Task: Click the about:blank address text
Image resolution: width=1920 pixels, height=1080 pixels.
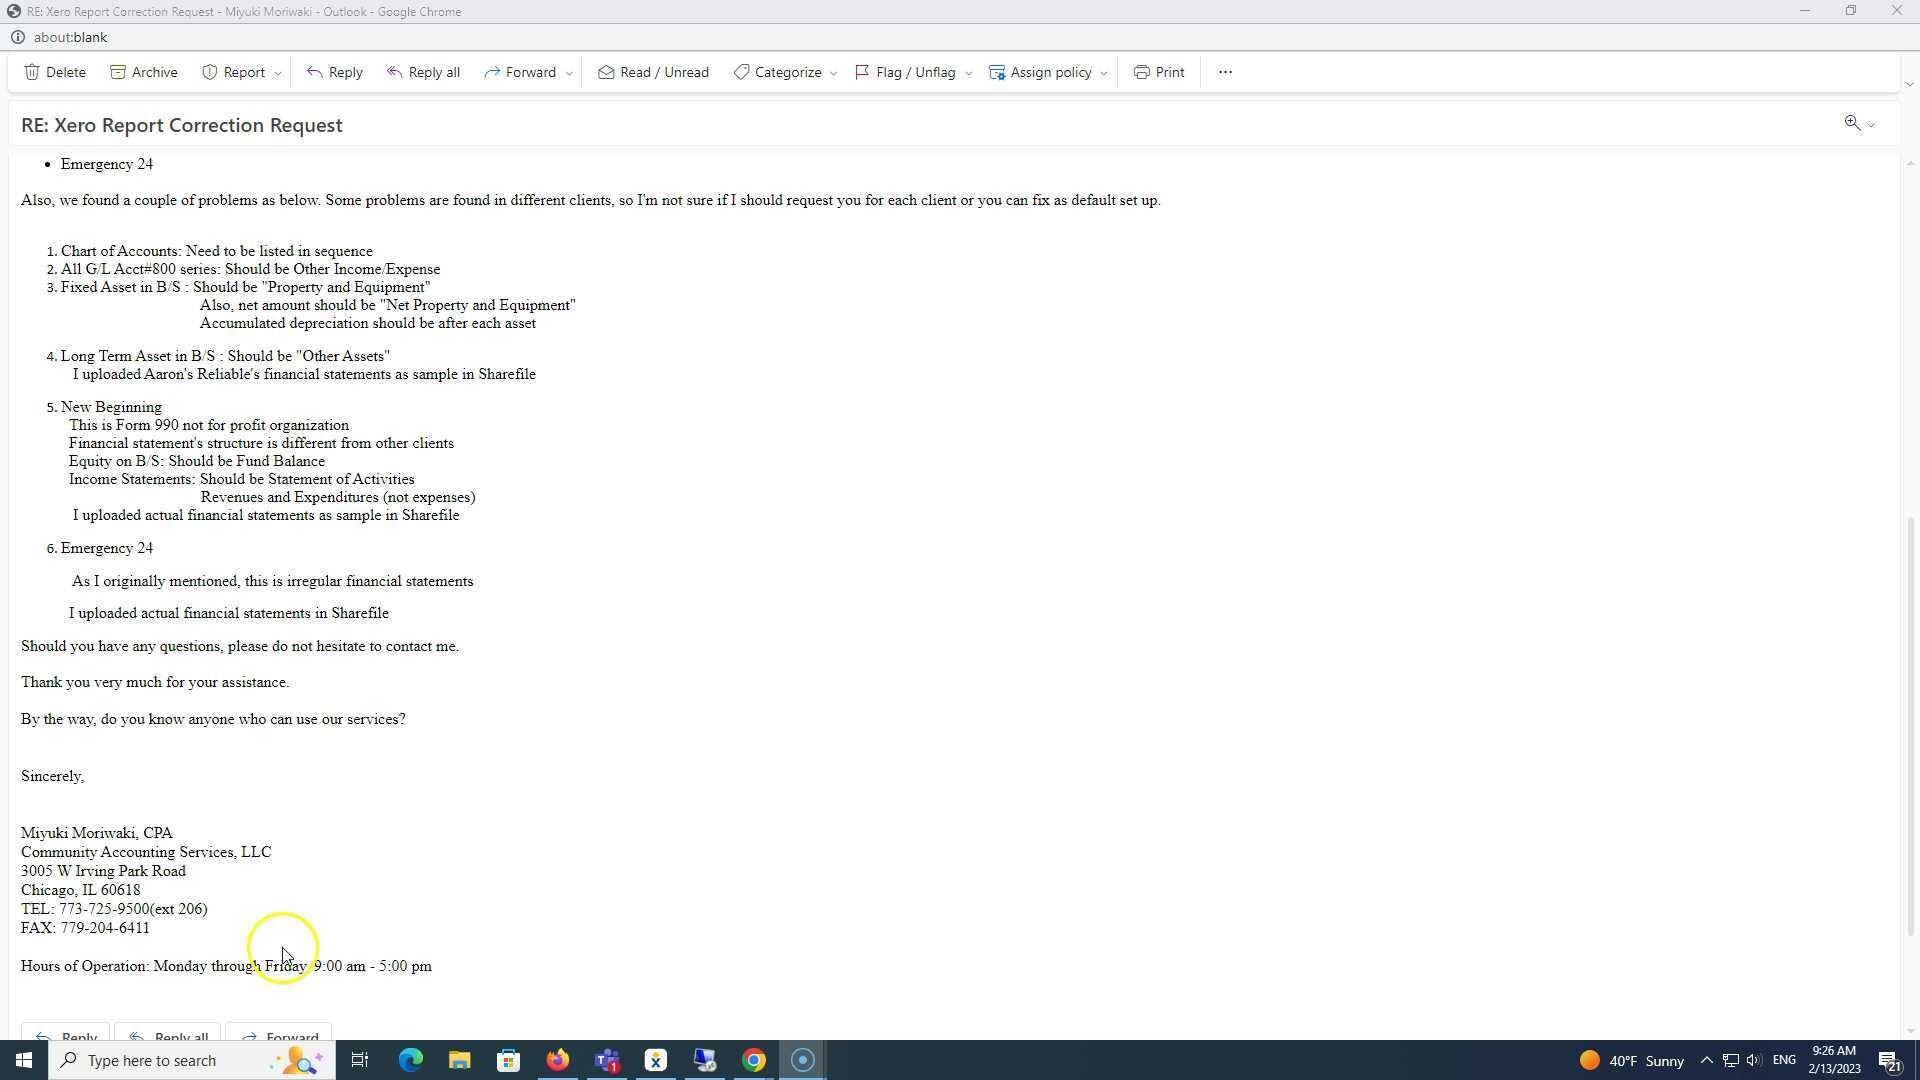Action: click(70, 37)
